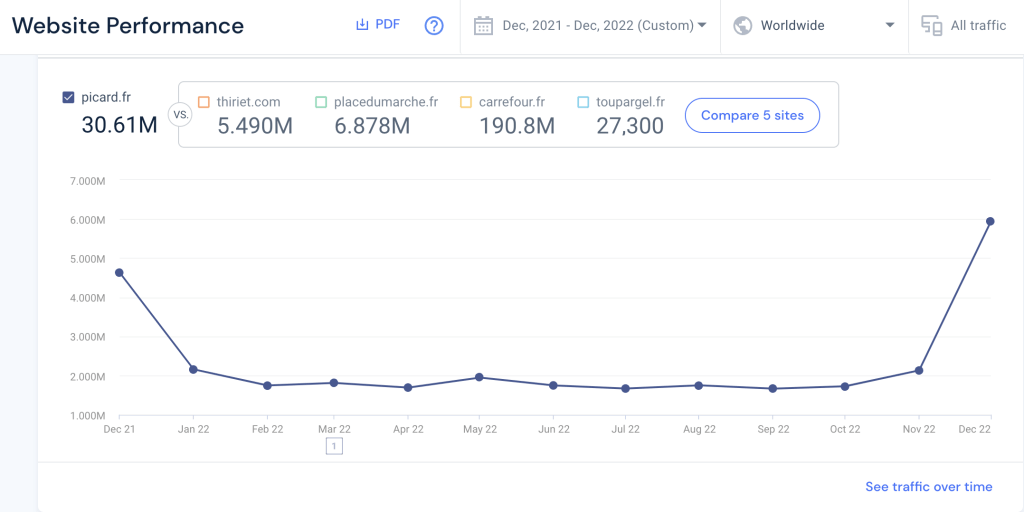Click the PDF download icon
This screenshot has height=512, width=1024.
click(x=362, y=25)
